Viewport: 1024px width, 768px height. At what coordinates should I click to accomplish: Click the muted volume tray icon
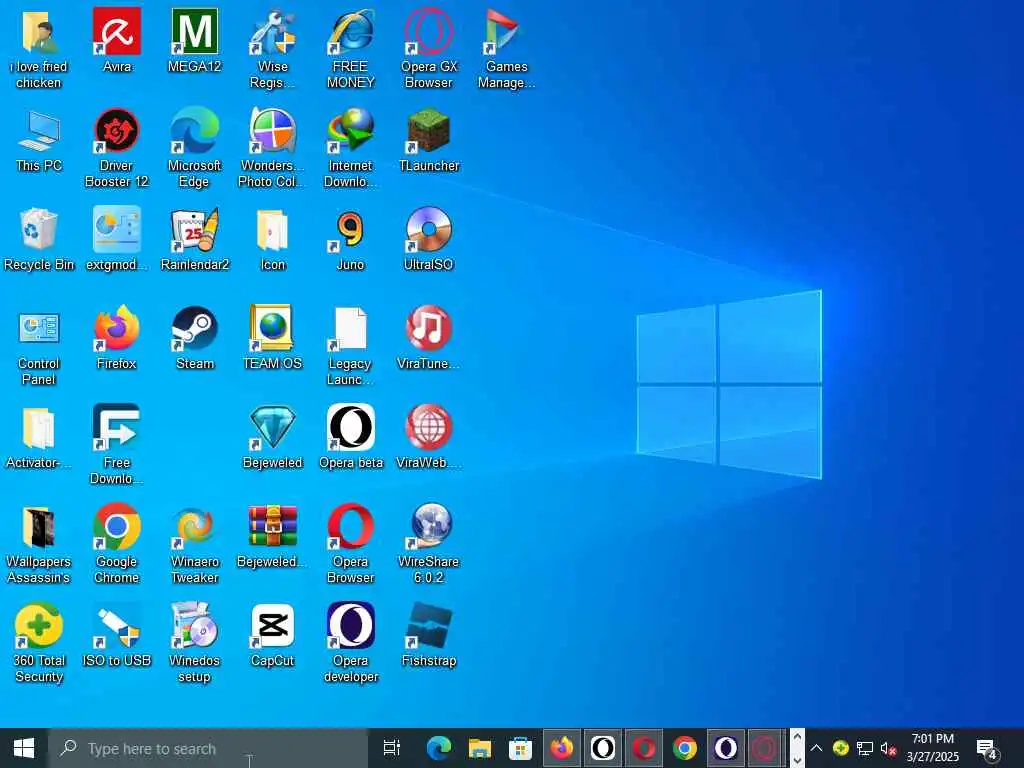tap(888, 748)
